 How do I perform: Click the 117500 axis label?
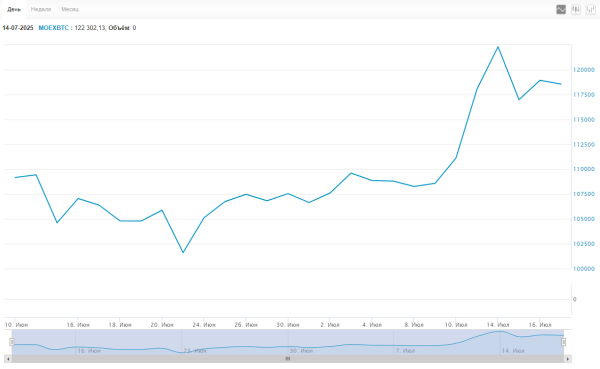(584, 95)
